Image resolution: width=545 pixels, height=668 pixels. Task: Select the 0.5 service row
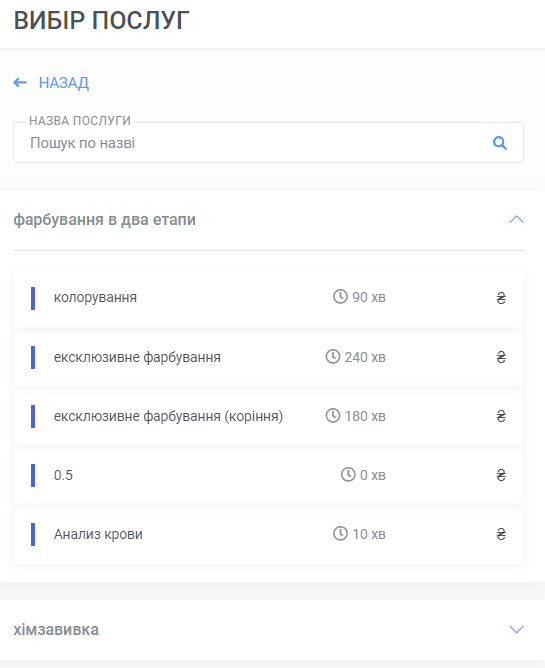pyautogui.click(x=268, y=475)
